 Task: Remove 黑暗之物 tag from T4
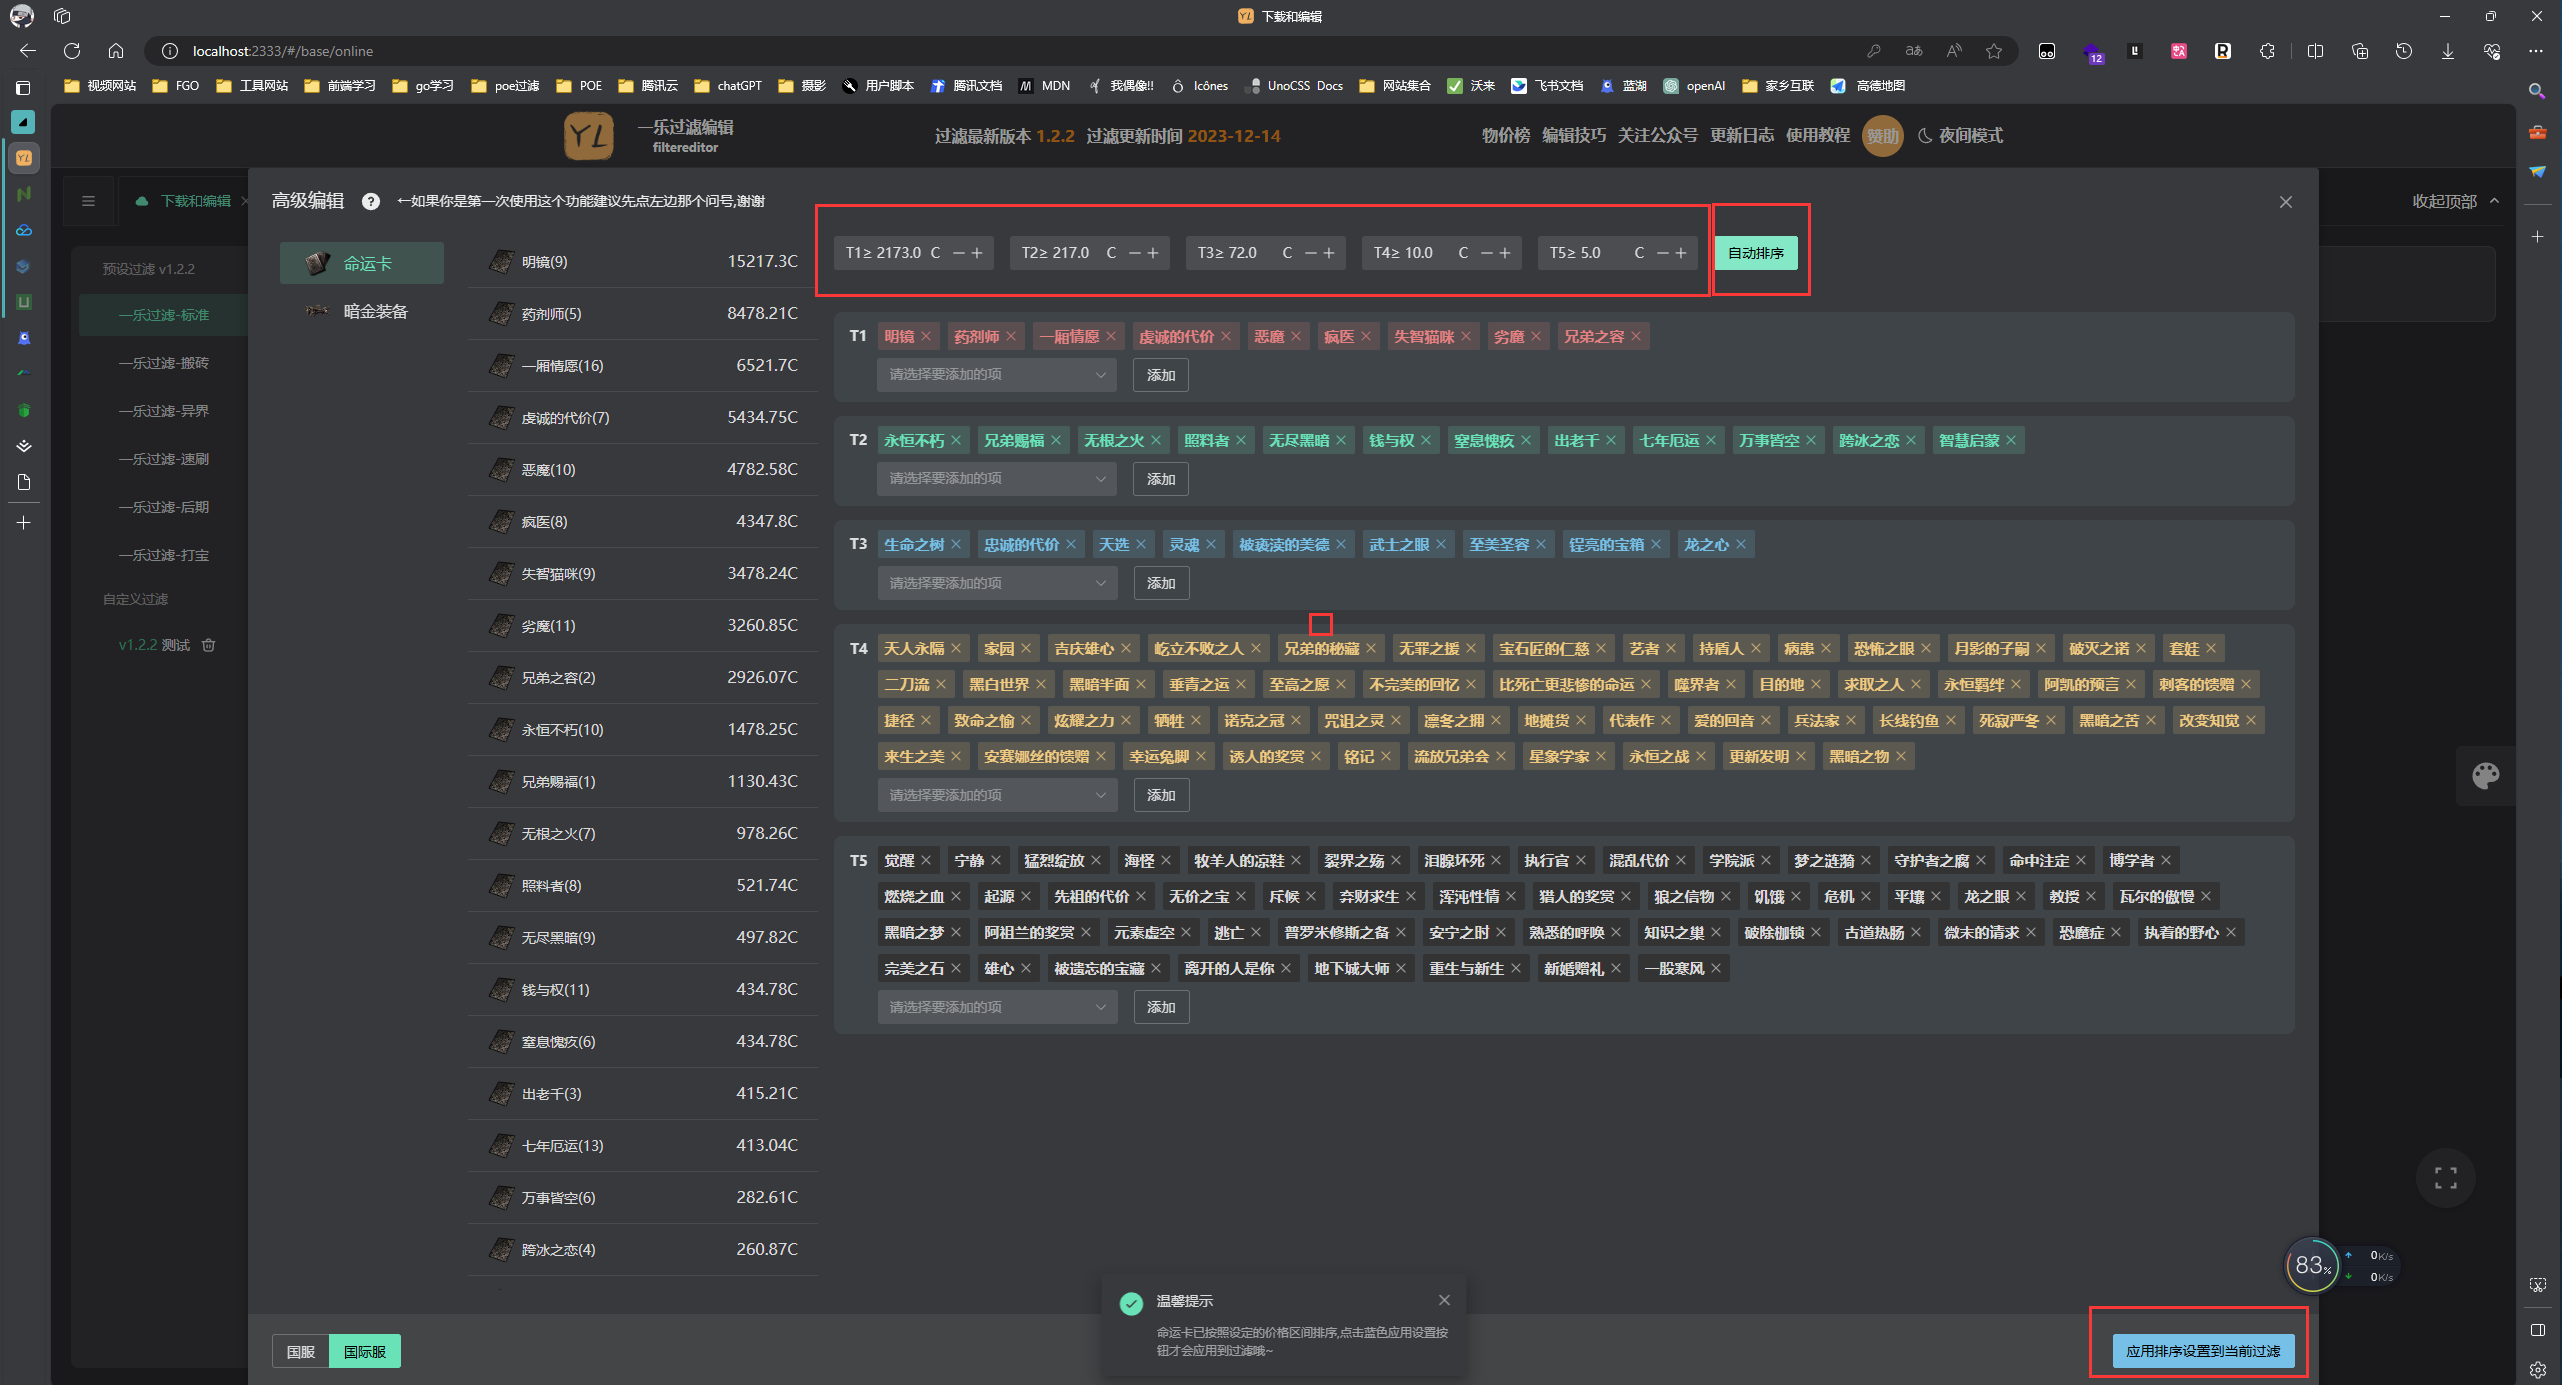tap(1901, 757)
